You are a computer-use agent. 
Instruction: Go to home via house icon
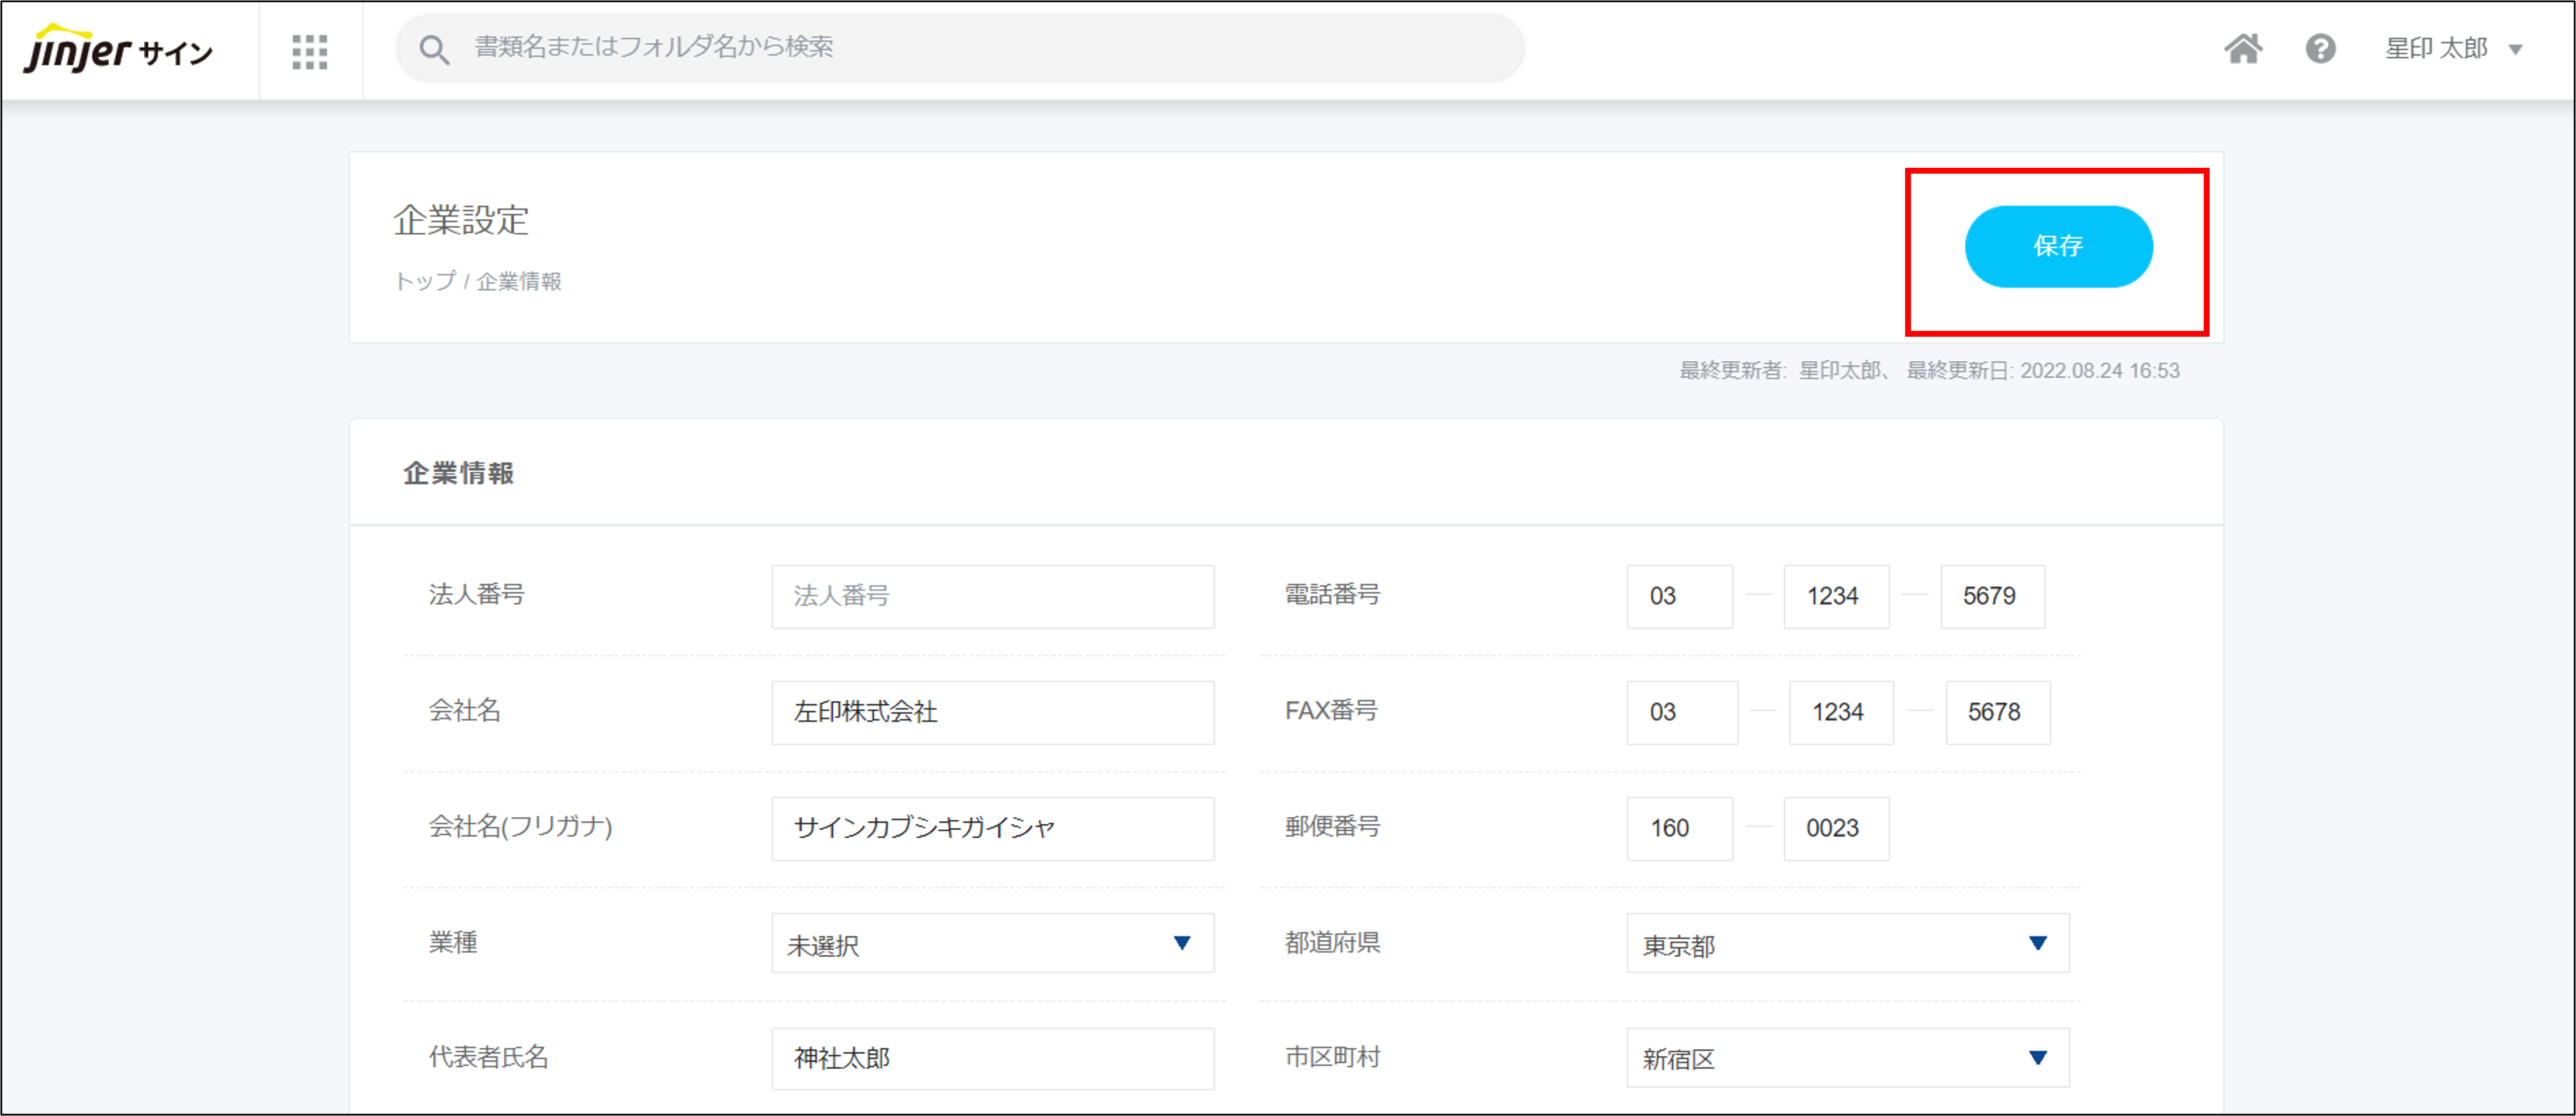[2243, 48]
